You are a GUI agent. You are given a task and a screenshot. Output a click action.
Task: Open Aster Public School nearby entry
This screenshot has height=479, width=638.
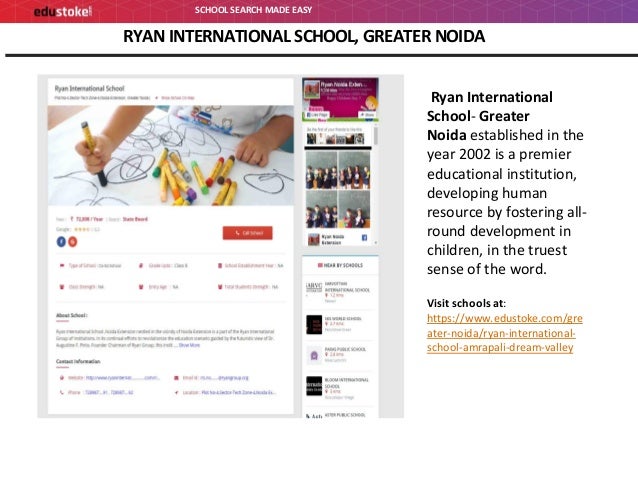pos(339,415)
